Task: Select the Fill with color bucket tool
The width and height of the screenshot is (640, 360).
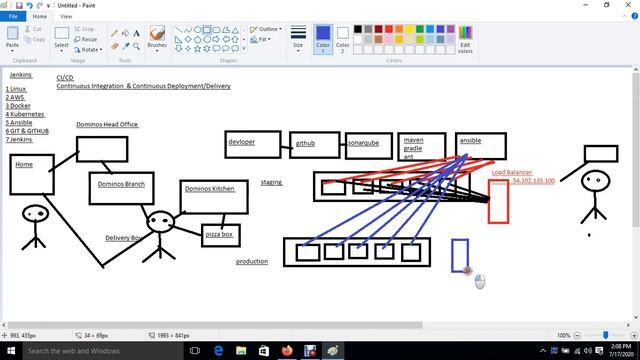Action: tap(126, 33)
